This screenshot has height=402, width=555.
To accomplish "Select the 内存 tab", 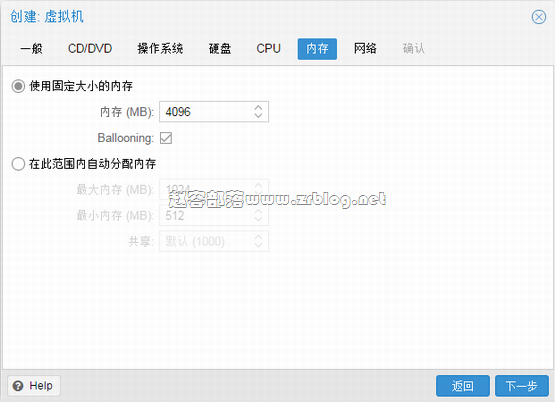I will pyautogui.click(x=317, y=48).
